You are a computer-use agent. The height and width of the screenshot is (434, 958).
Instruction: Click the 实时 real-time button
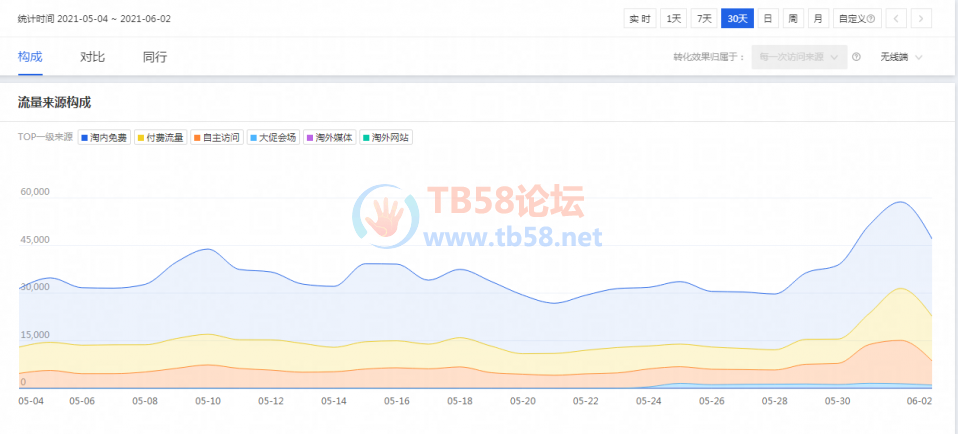[639, 18]
